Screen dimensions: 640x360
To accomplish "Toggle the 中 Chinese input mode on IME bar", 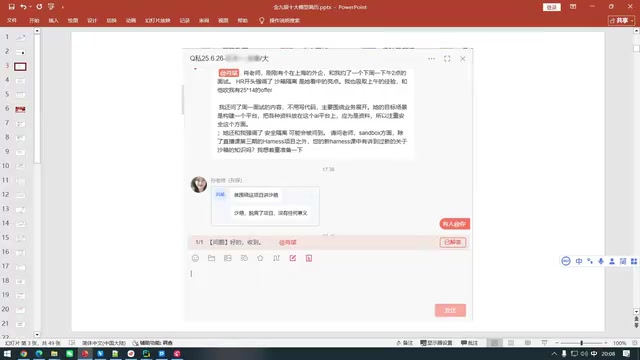I will coord(579,261).
